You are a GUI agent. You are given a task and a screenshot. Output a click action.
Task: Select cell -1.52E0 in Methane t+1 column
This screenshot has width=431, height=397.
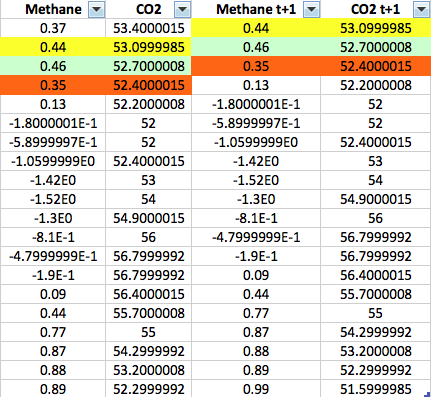point(256,180)
